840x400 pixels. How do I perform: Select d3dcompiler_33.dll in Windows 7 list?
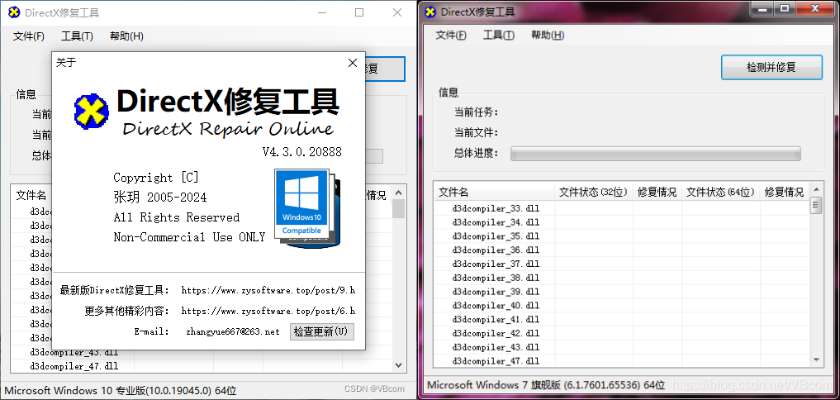496,208
